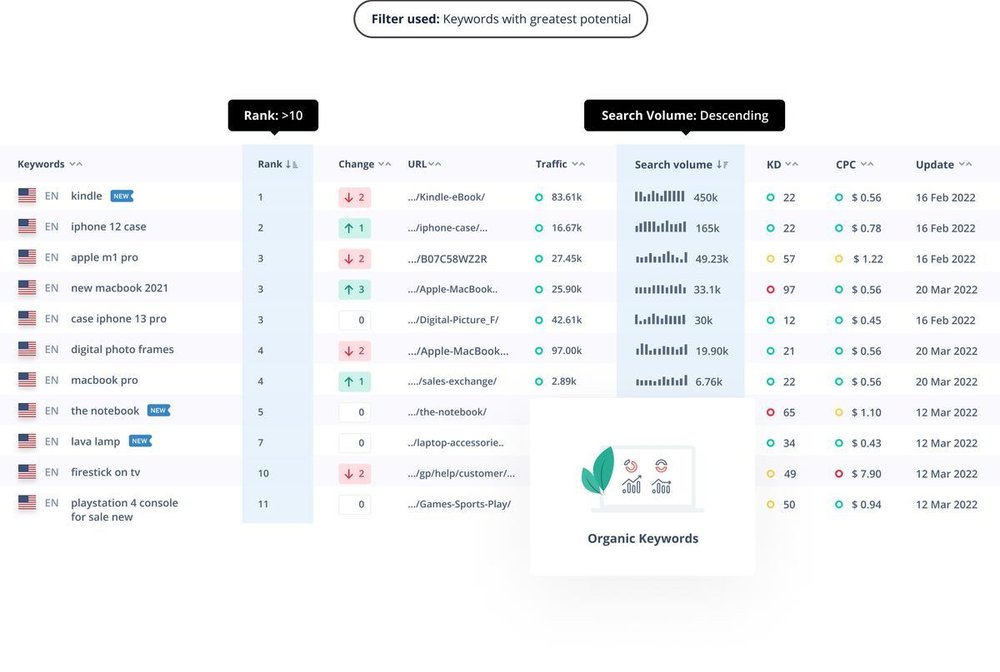
Task: Click the NEW badge next to the notebook
Action: (159, 411)
